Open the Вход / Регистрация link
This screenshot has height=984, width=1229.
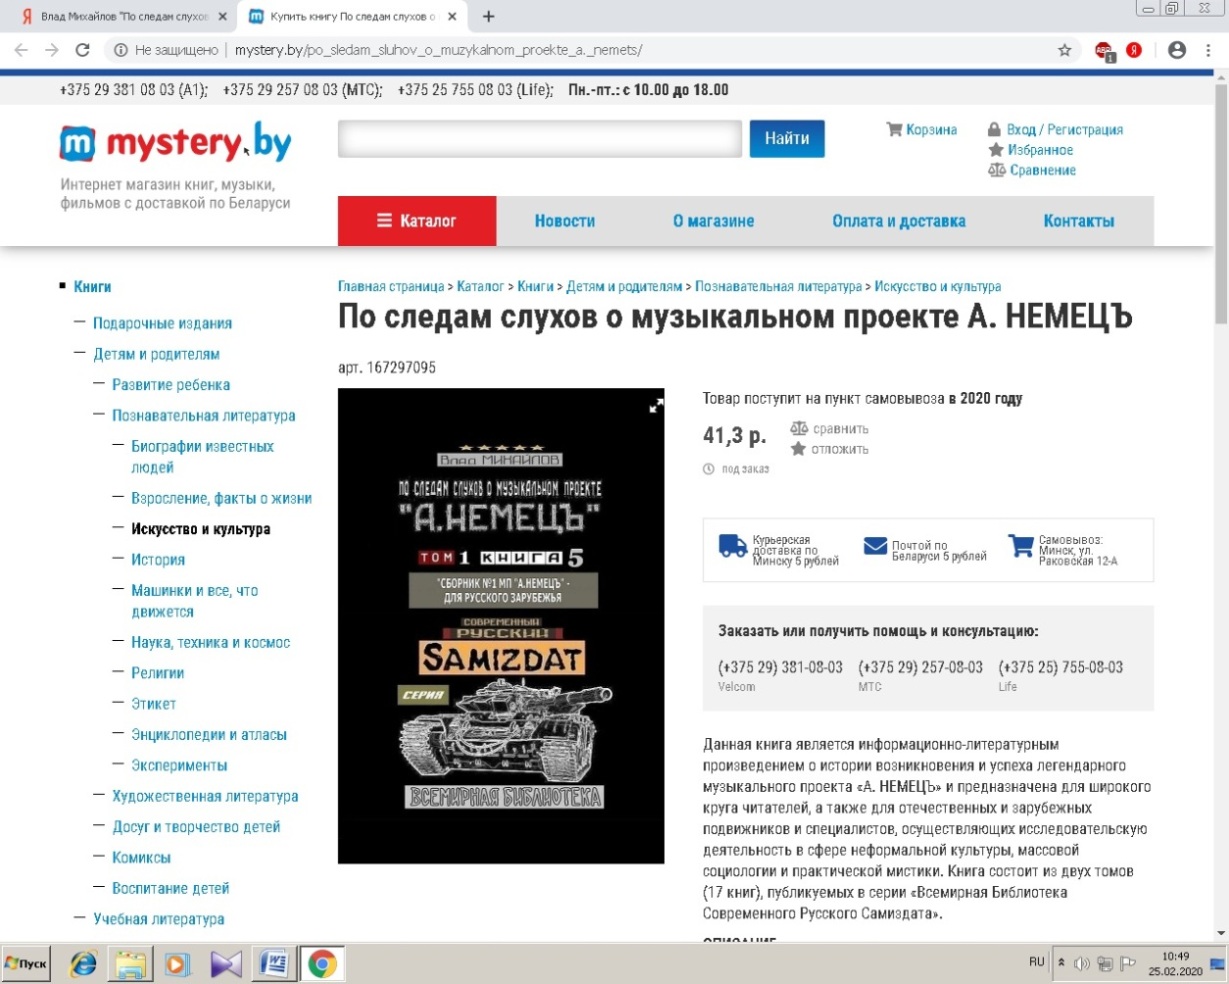[x=1065, y=130]
